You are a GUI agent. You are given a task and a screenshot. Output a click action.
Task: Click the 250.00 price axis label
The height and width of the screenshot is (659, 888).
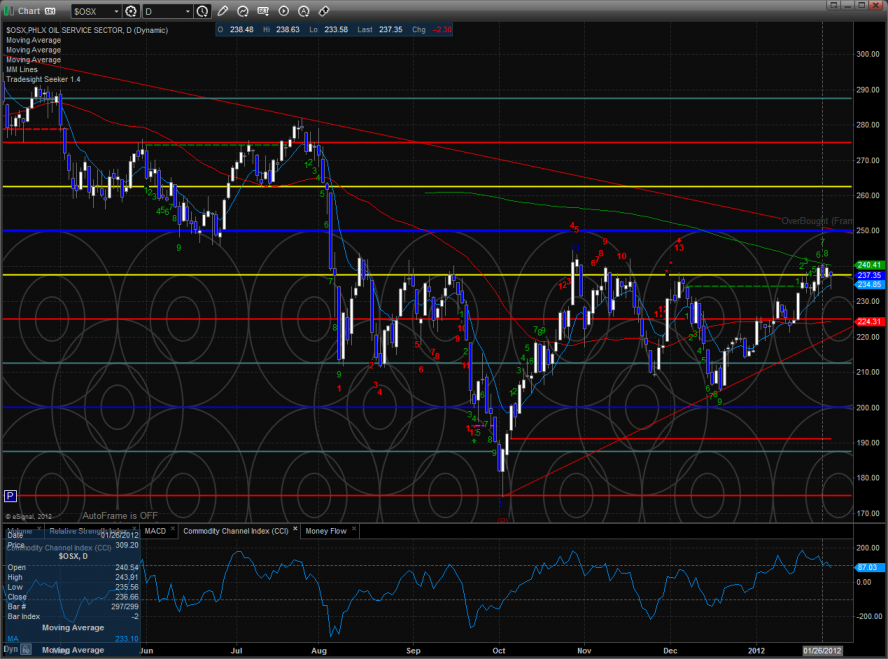[x=868, y=231]
